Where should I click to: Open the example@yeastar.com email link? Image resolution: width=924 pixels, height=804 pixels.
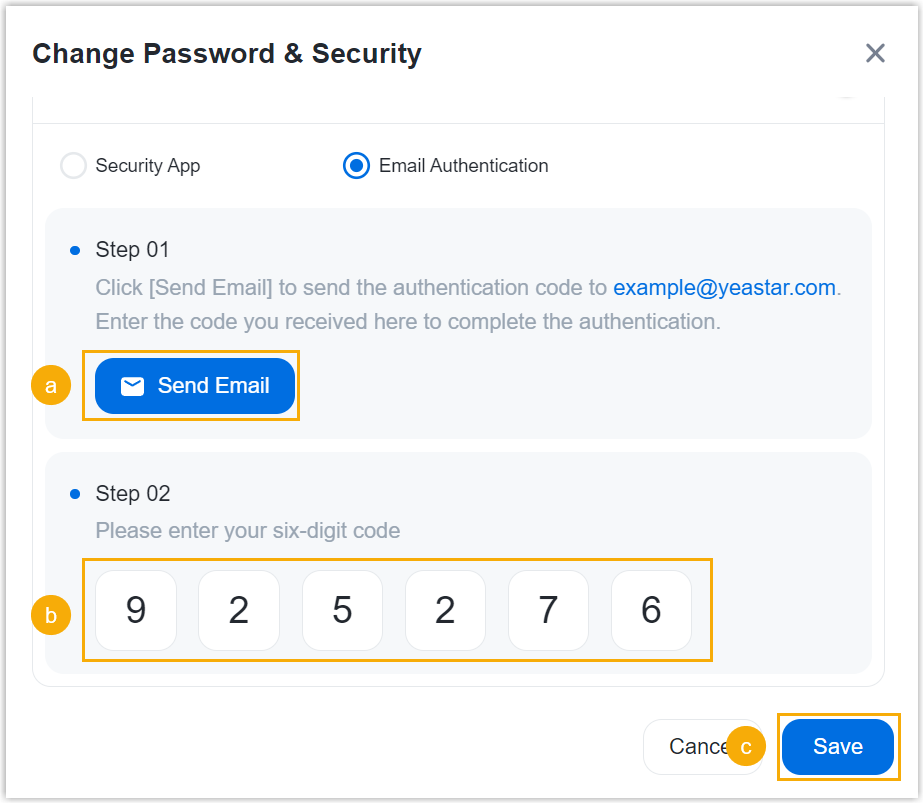(x=724, y=288)
